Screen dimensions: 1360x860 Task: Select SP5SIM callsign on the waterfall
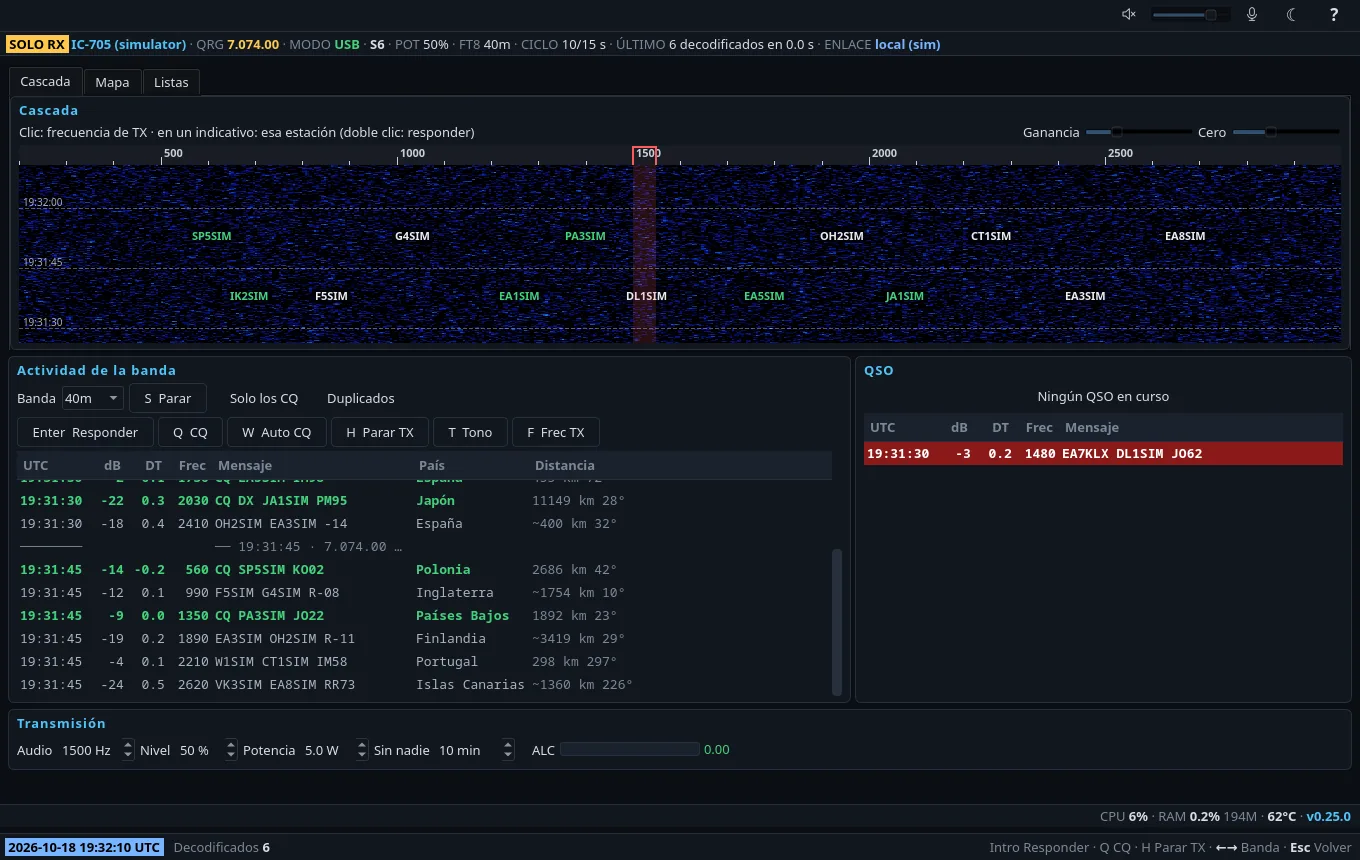(211, 236)
